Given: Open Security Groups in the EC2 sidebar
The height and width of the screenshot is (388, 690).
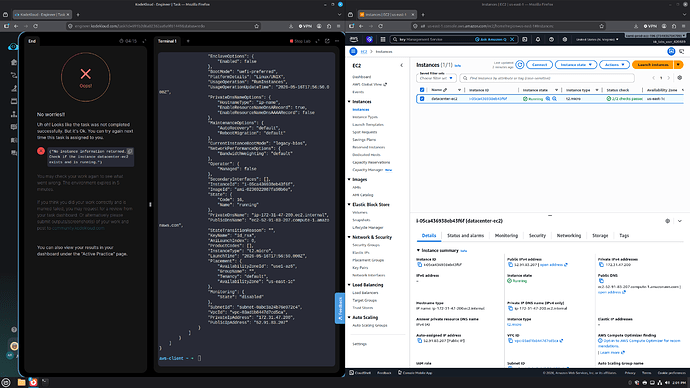Looking at the screenshot, I should coord(366,245).
